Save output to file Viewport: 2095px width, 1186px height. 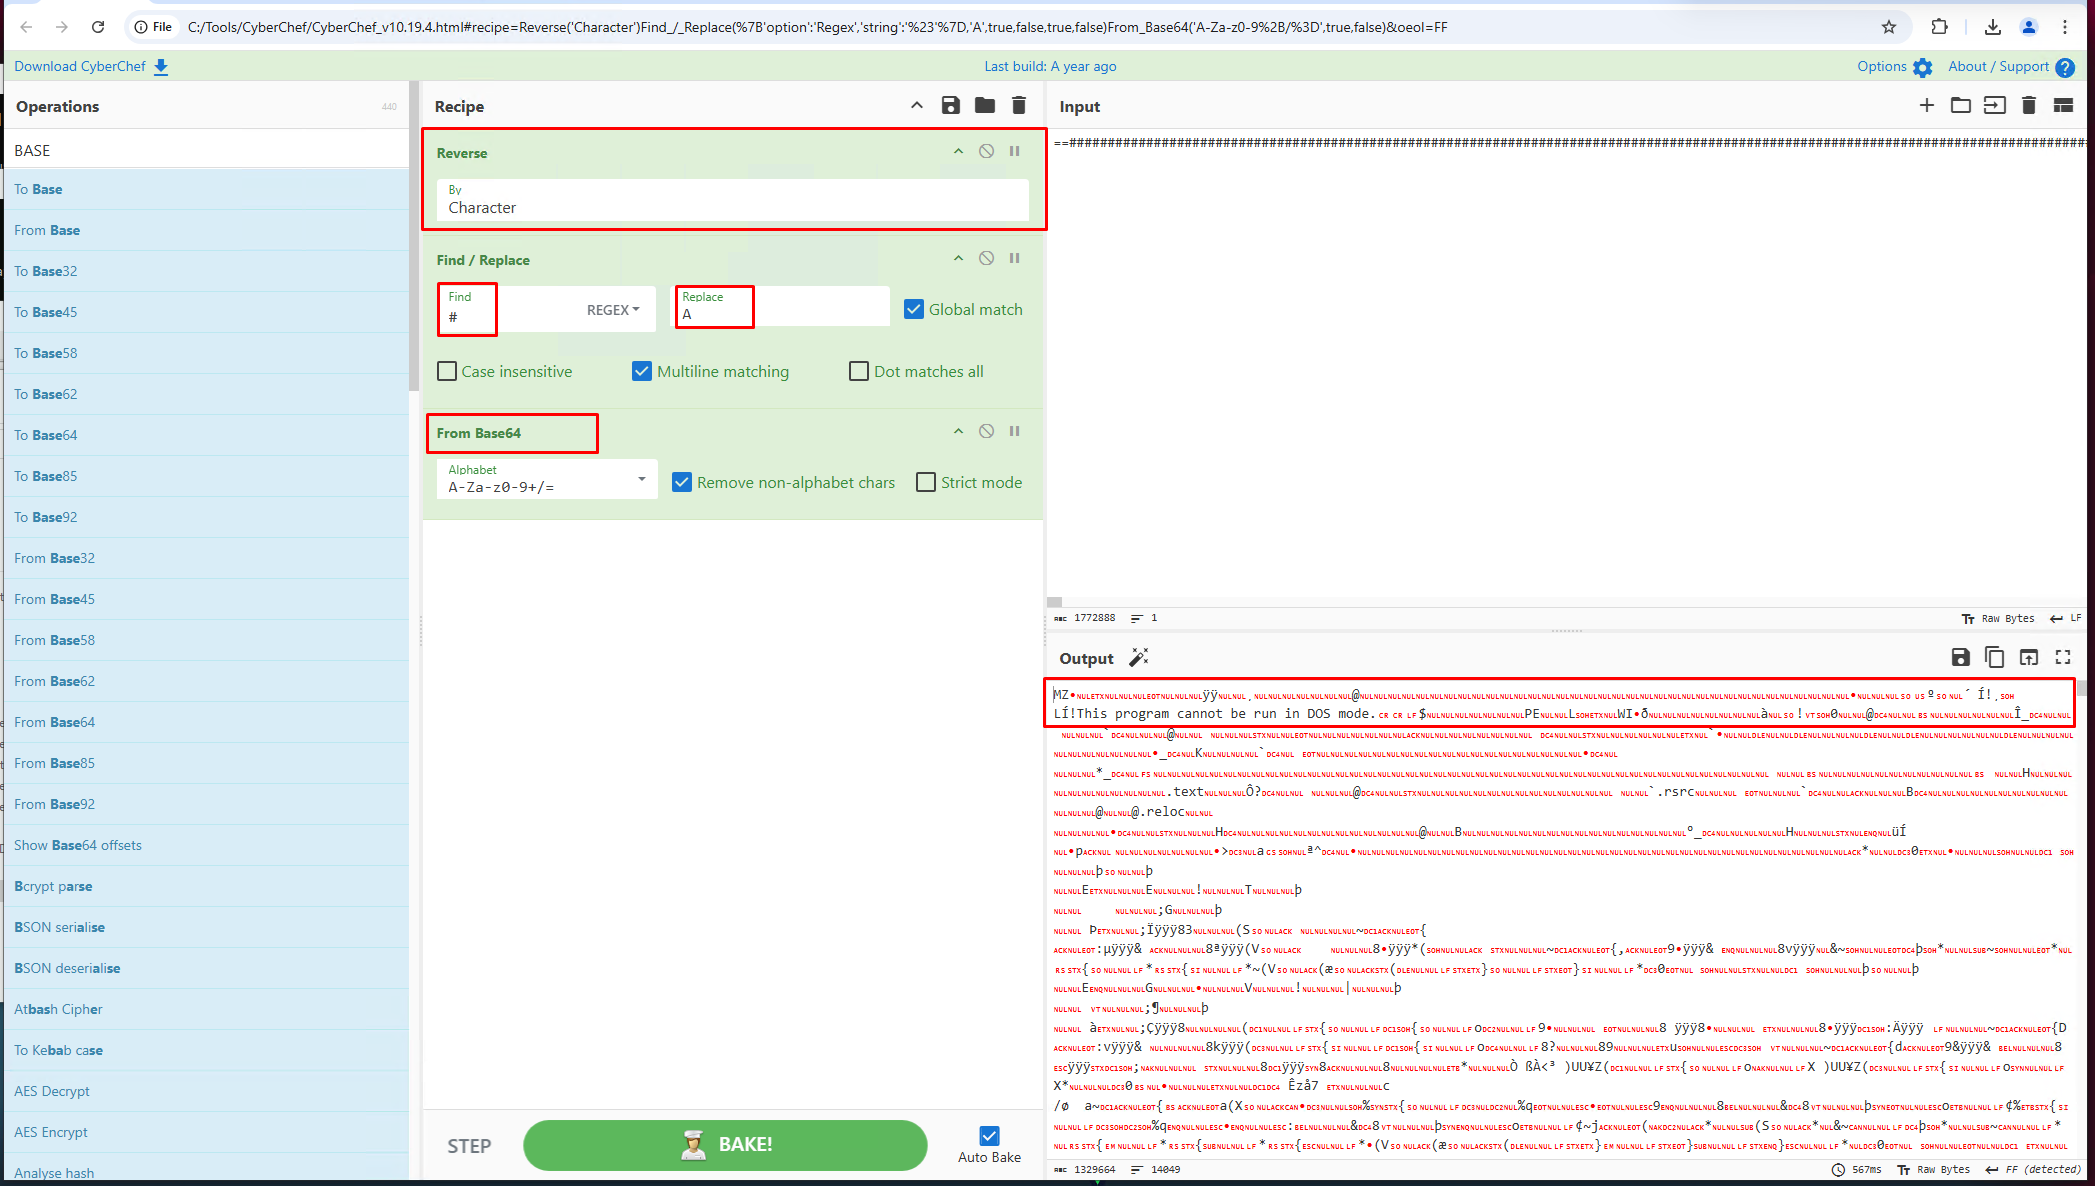[x=1961, y=657]
